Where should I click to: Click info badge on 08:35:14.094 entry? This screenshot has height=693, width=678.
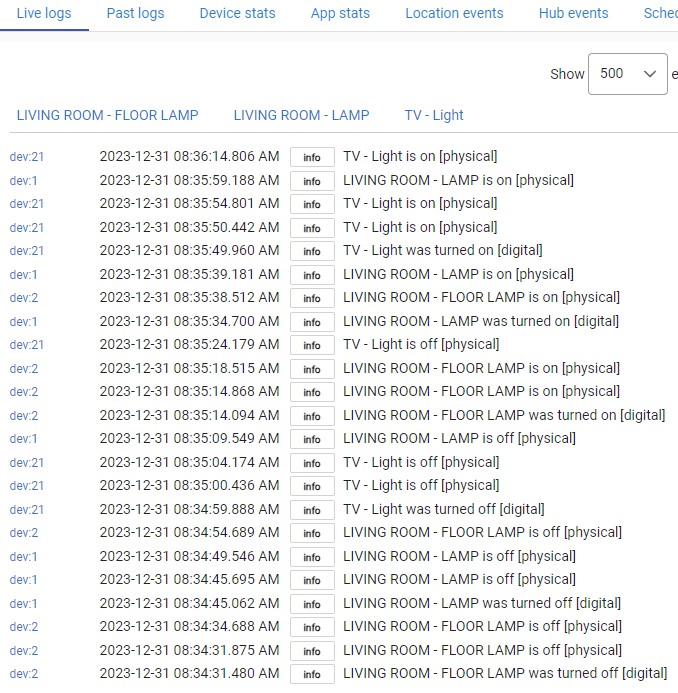pos(312,416)
